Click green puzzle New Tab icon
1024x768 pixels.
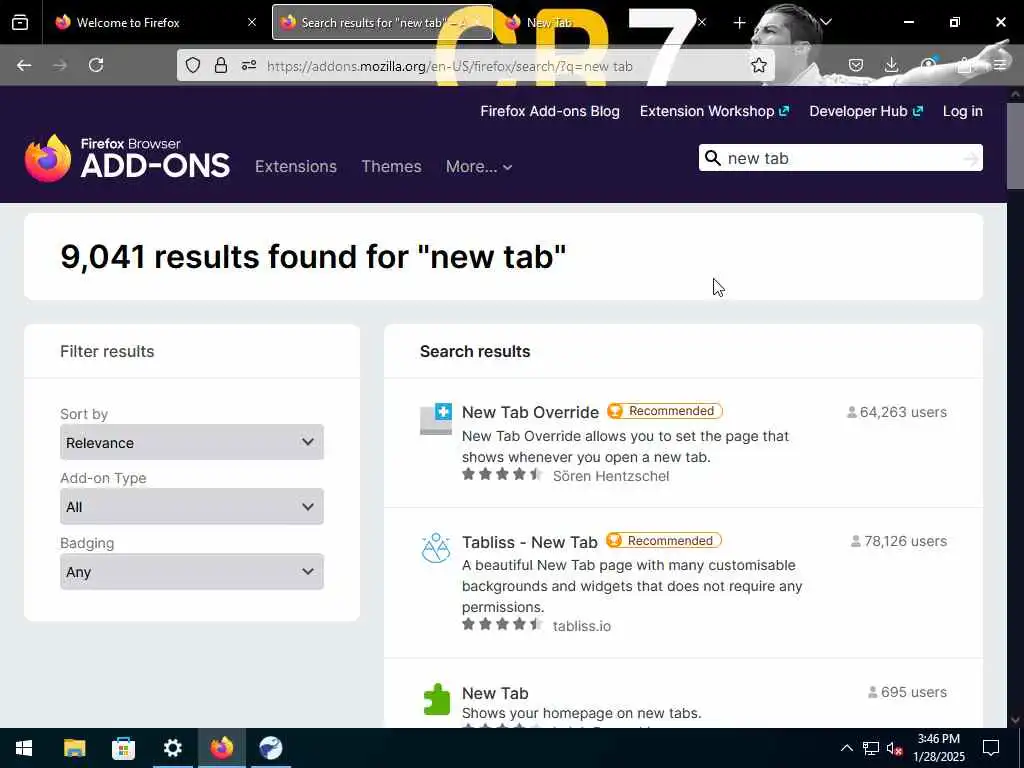pyautogui.click(x=436, y=699)
